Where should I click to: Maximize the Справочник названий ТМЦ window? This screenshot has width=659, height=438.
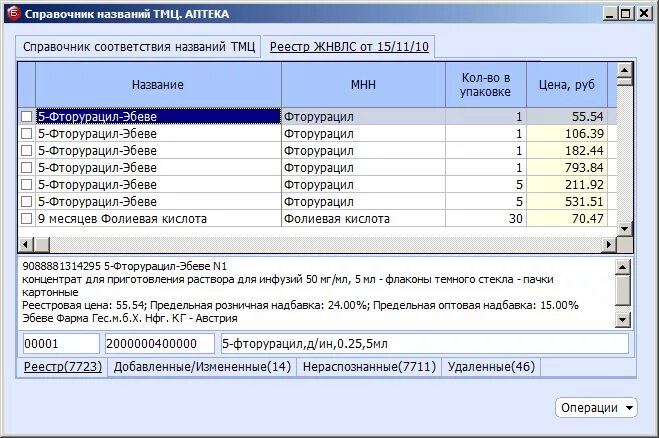(626, 13)
